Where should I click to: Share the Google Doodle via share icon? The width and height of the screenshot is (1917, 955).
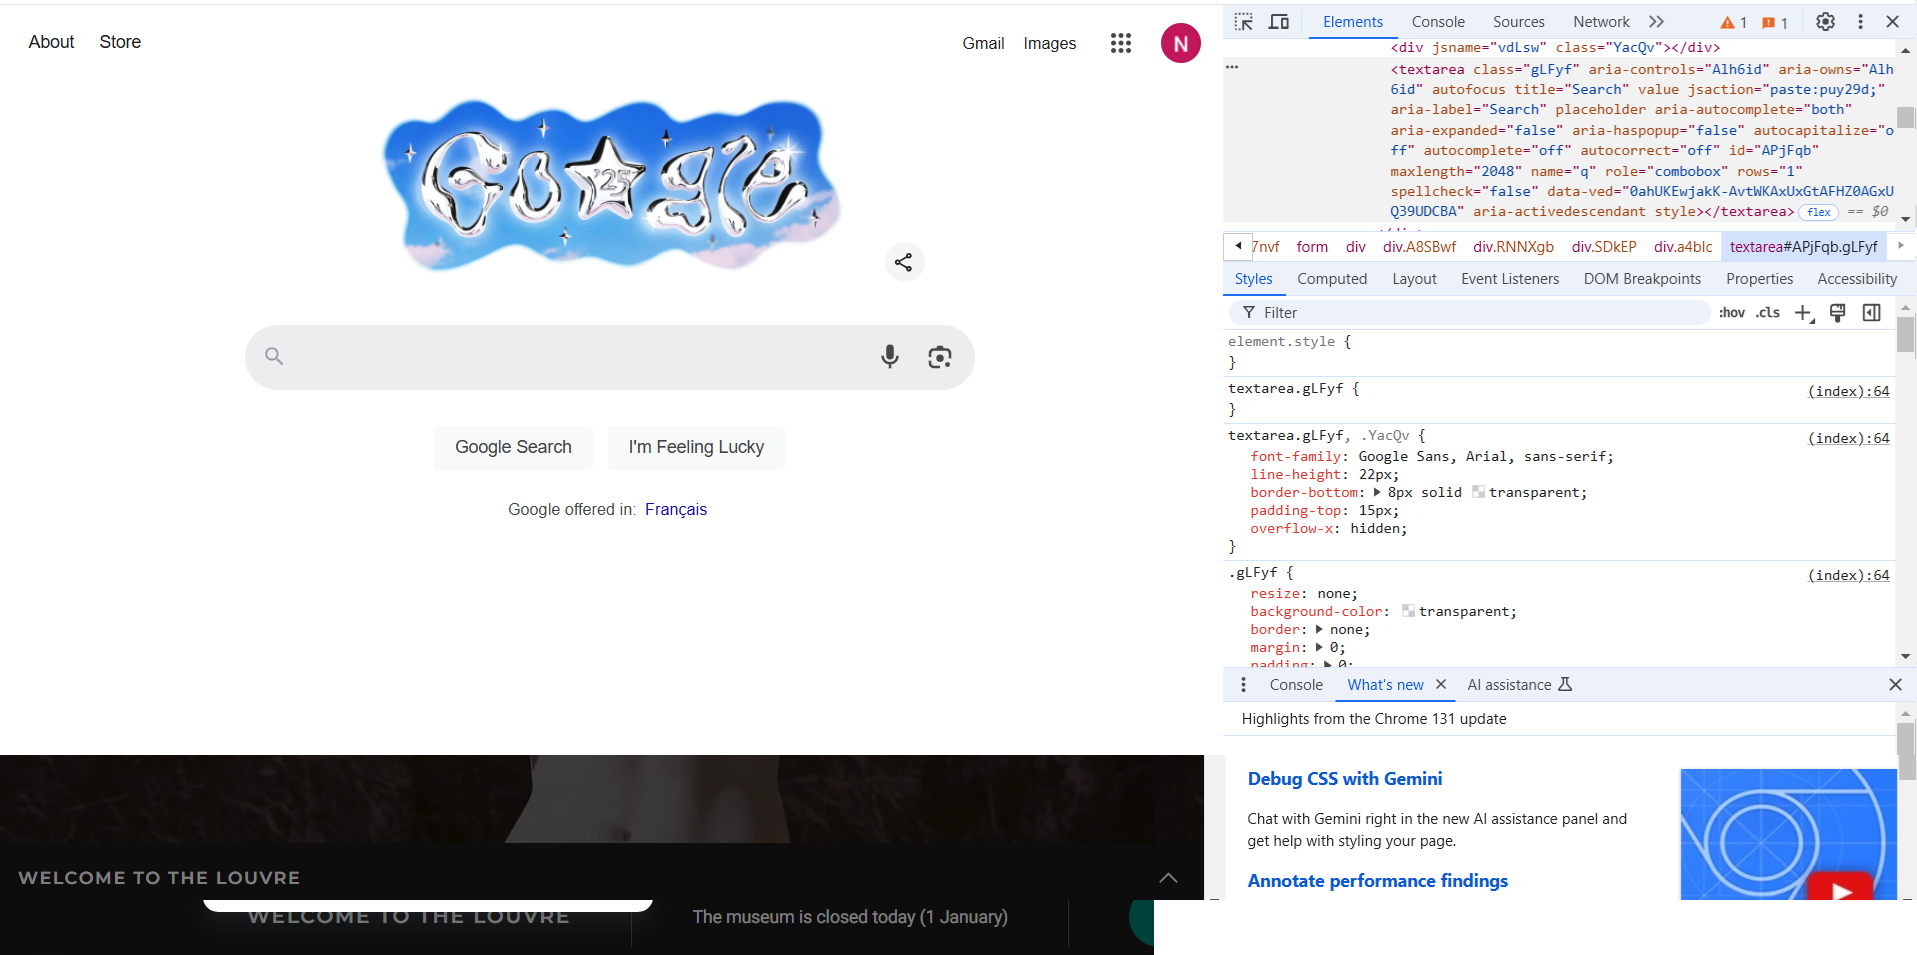point(904,262)
